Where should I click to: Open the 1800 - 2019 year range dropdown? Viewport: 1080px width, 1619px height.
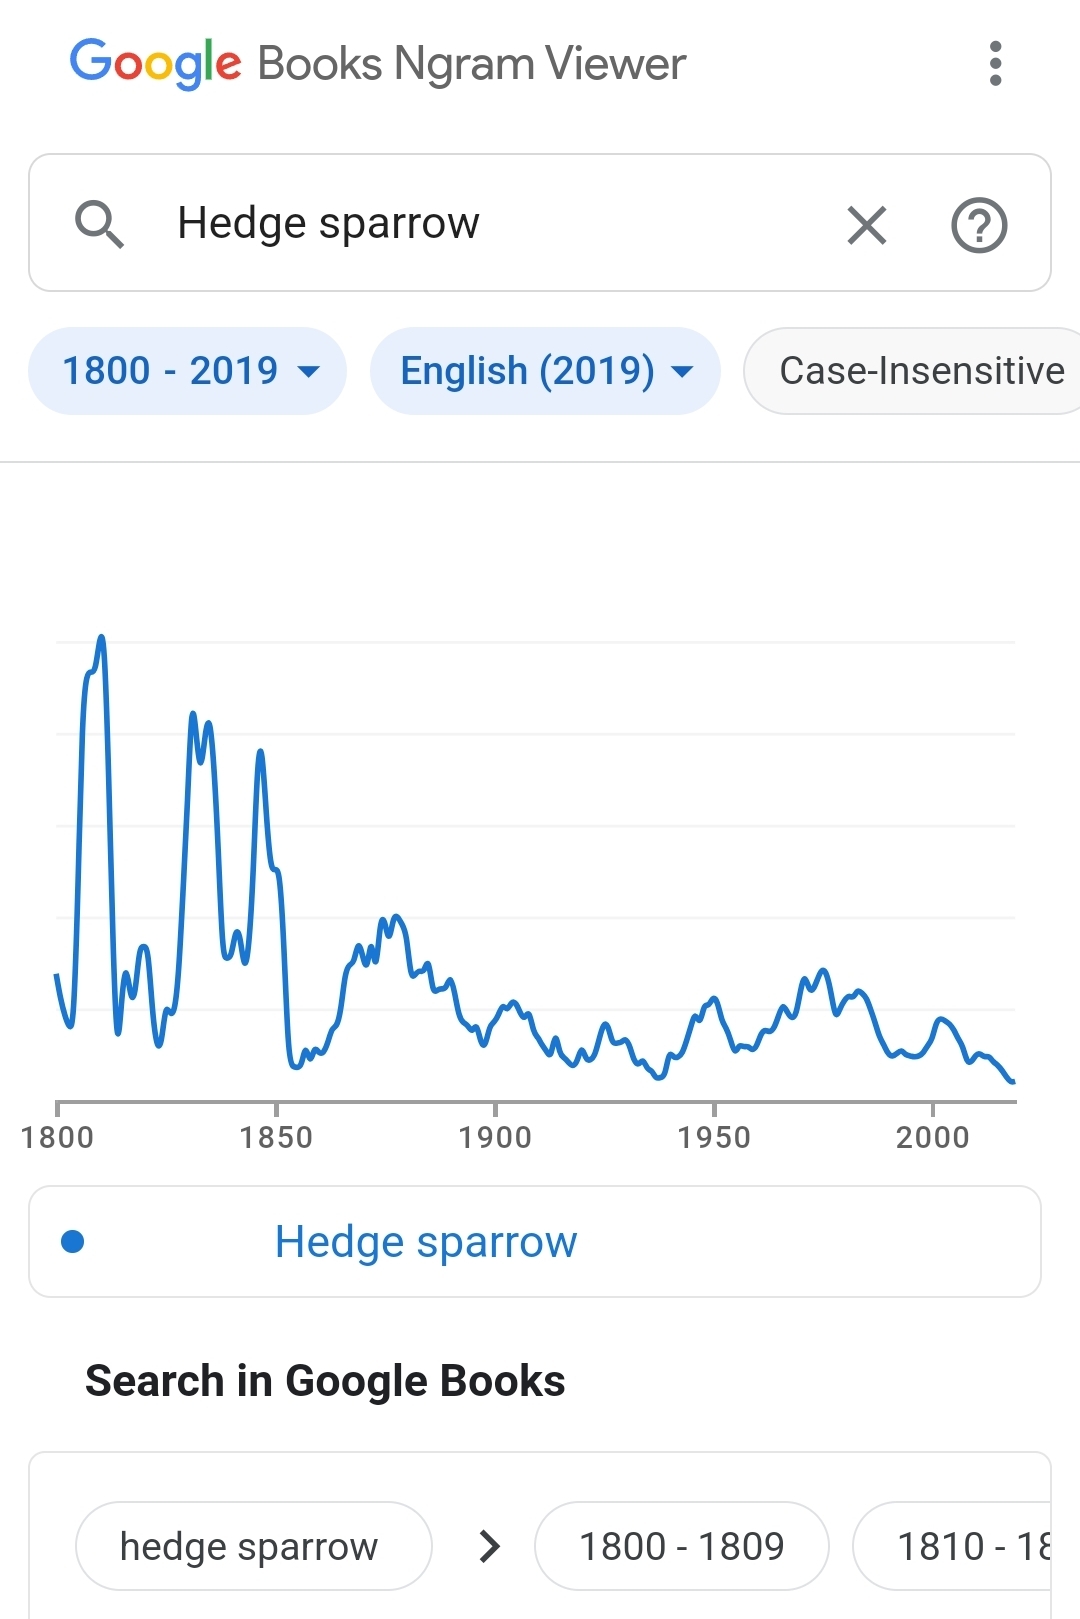(188, 371)
